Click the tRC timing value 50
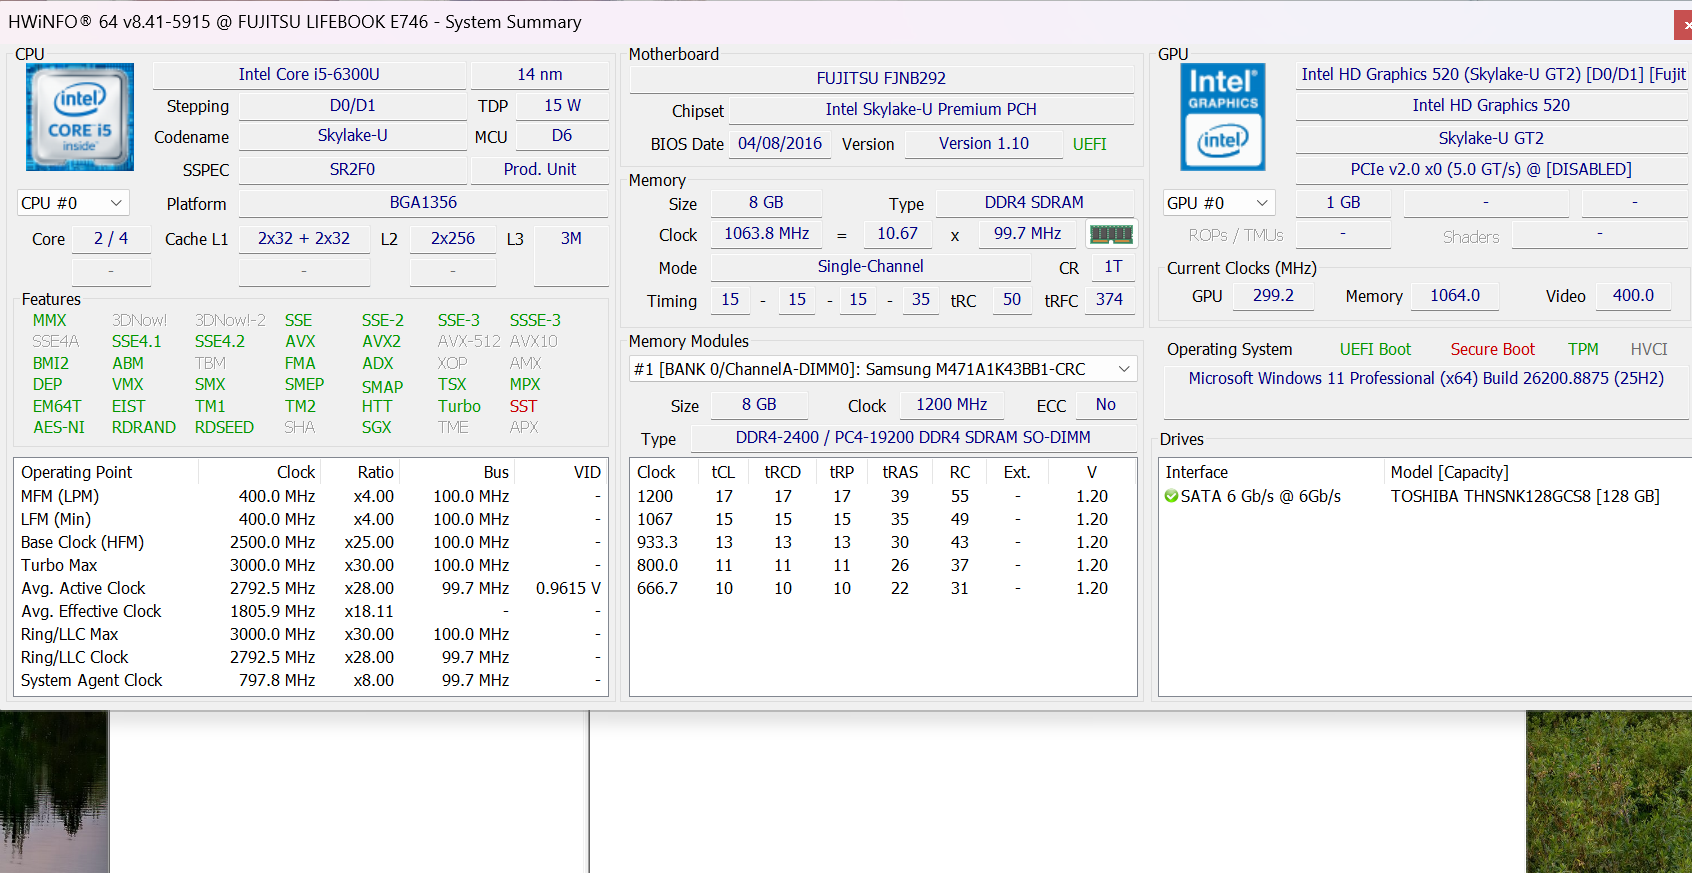1692x873 pixels. coord(1012,299)
